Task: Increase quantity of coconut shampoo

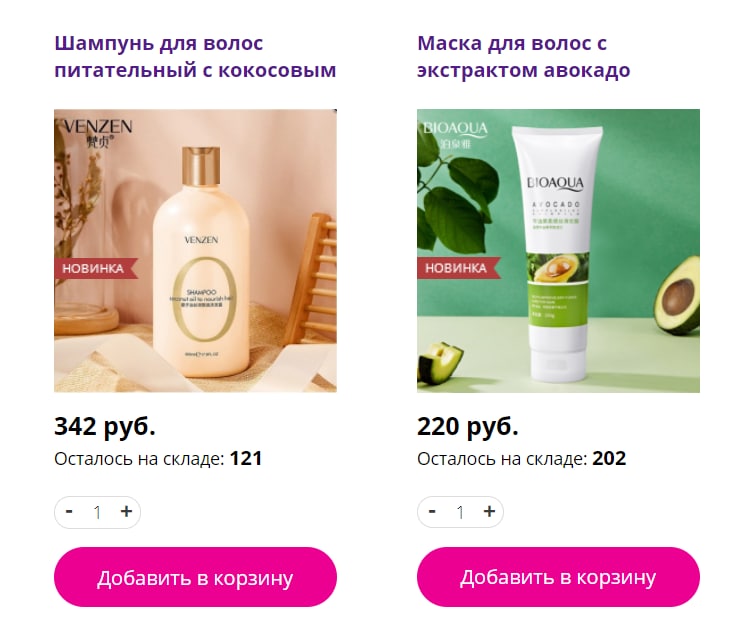Action: point(126,511)
